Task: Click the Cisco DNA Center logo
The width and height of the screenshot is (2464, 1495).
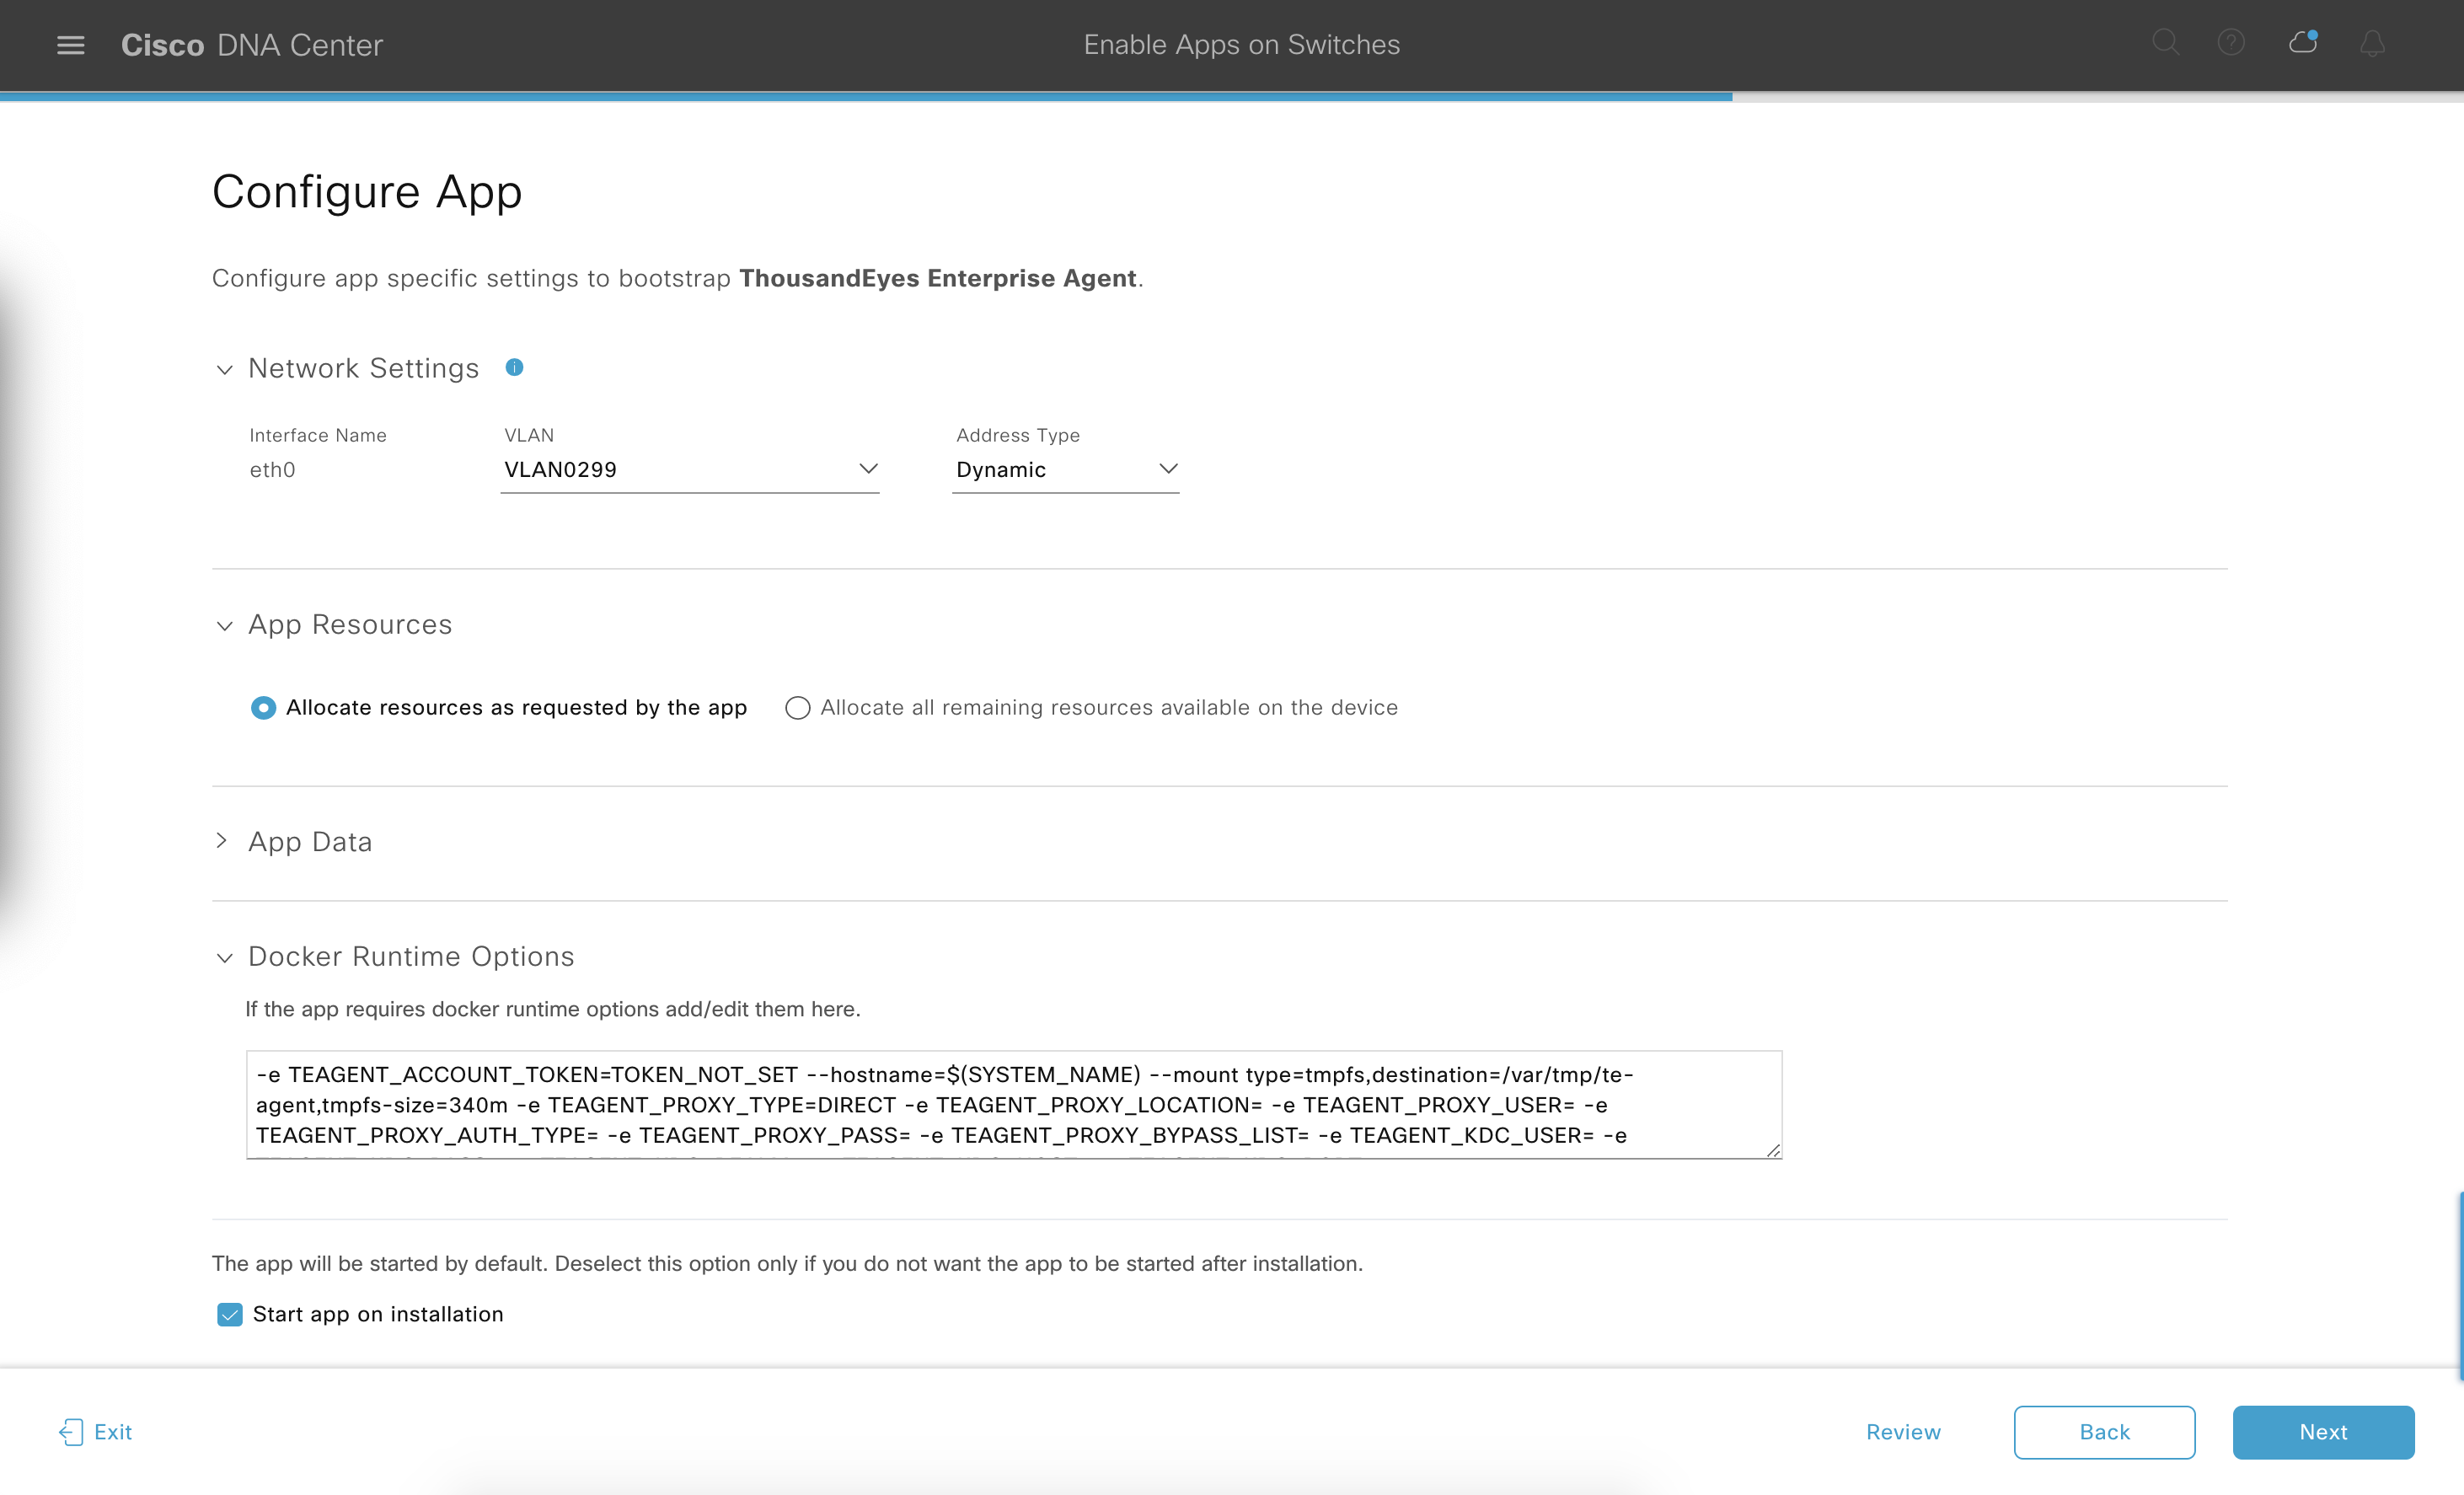Action: [x=252, y=45]
